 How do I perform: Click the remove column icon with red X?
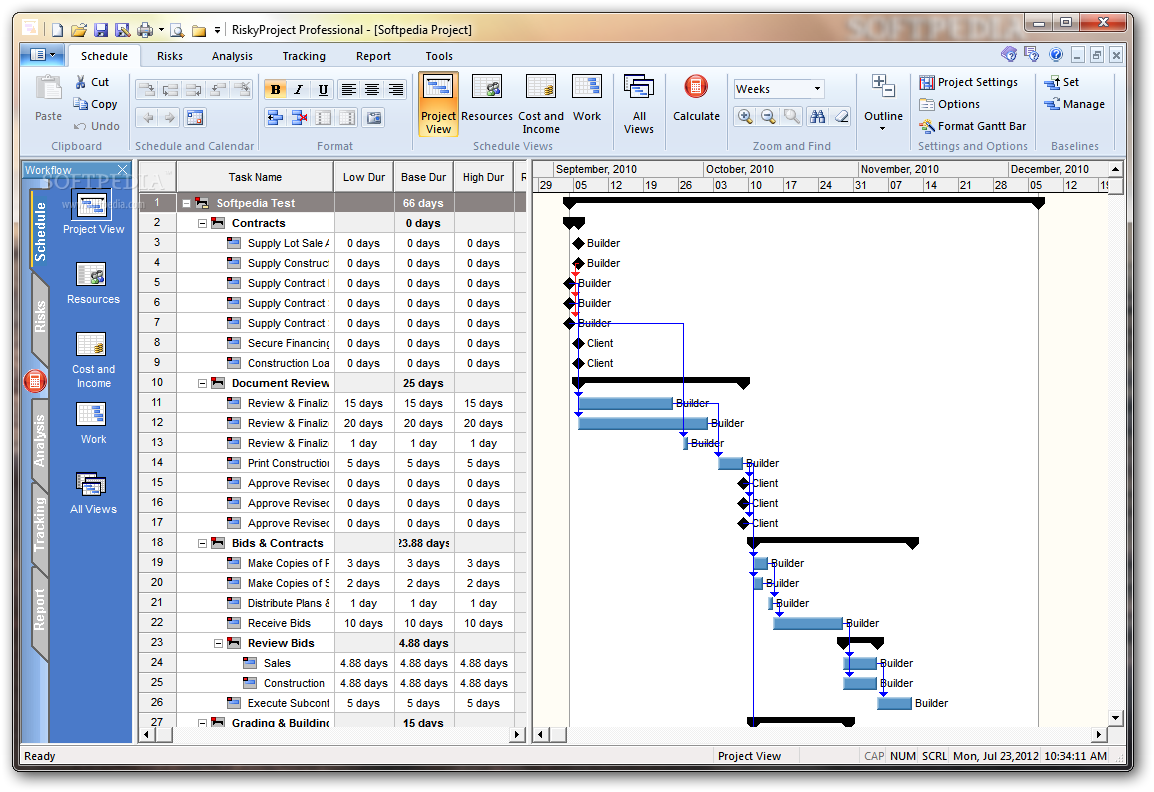(x=300, y=117)
